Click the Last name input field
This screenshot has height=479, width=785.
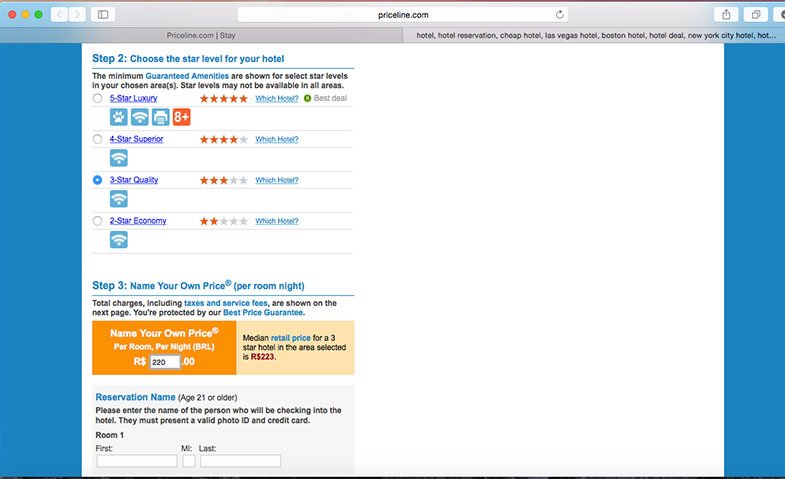click(240, 461)
